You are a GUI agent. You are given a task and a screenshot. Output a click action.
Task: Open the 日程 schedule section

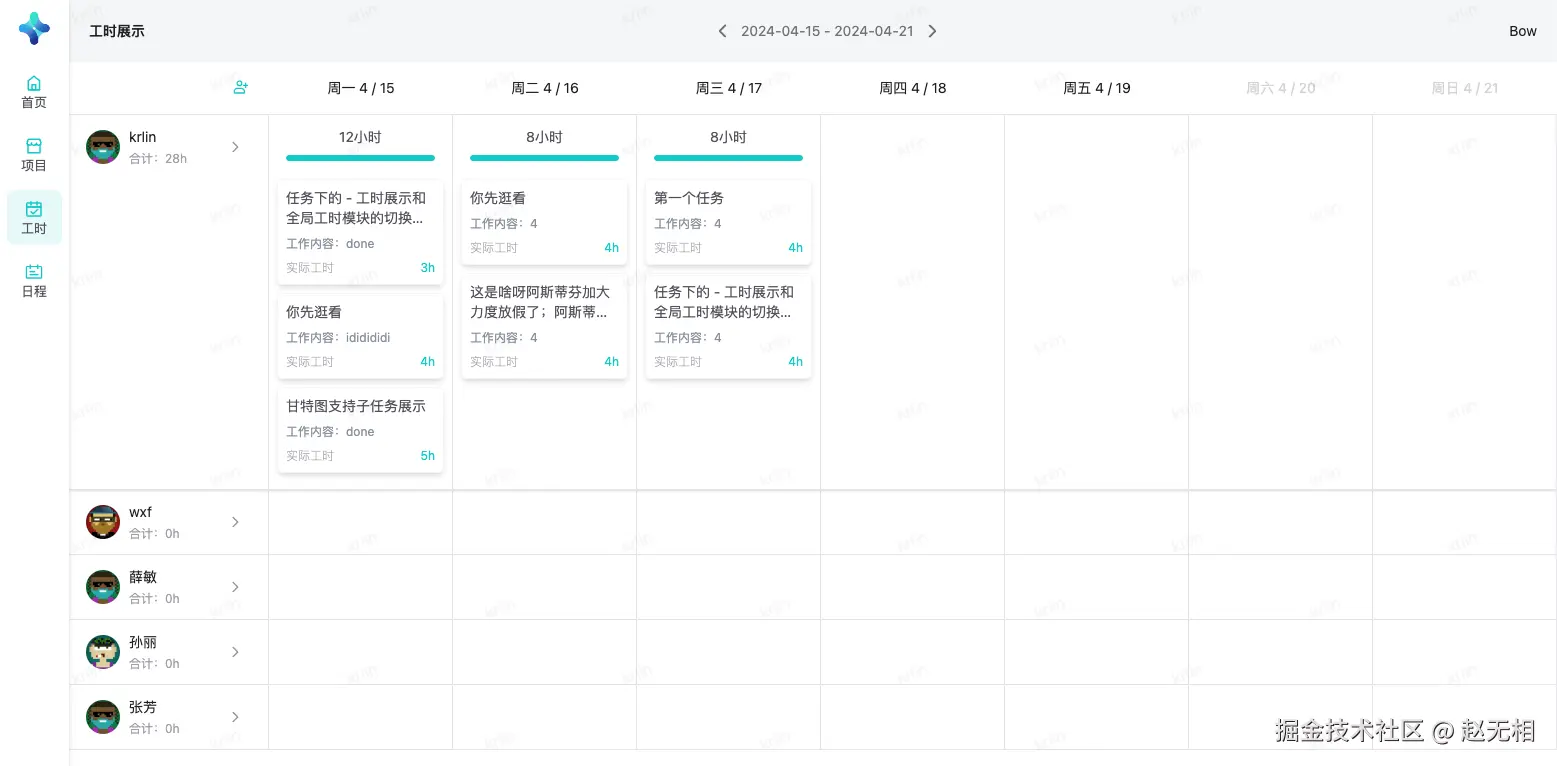coord(34,280)
